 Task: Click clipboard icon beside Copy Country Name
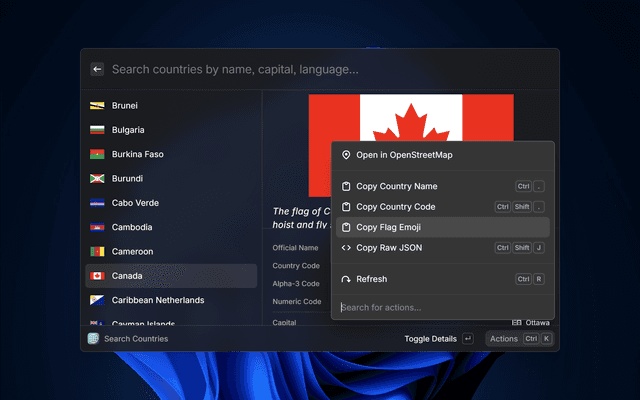[x=346, y=186]
